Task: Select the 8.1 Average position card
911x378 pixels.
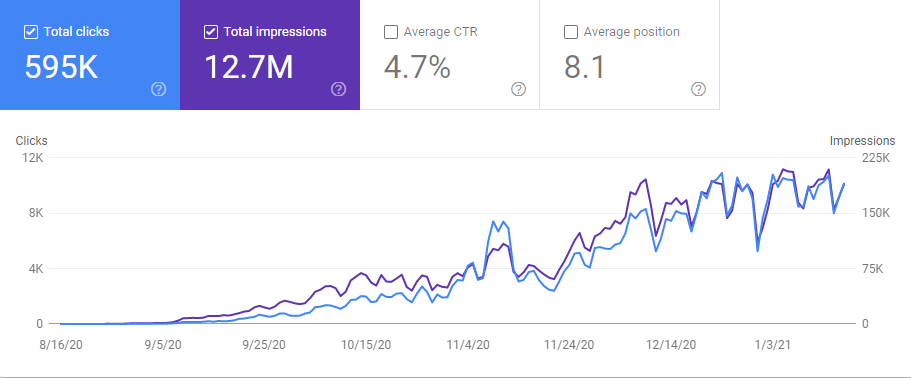Action: [x=630, y=55]
